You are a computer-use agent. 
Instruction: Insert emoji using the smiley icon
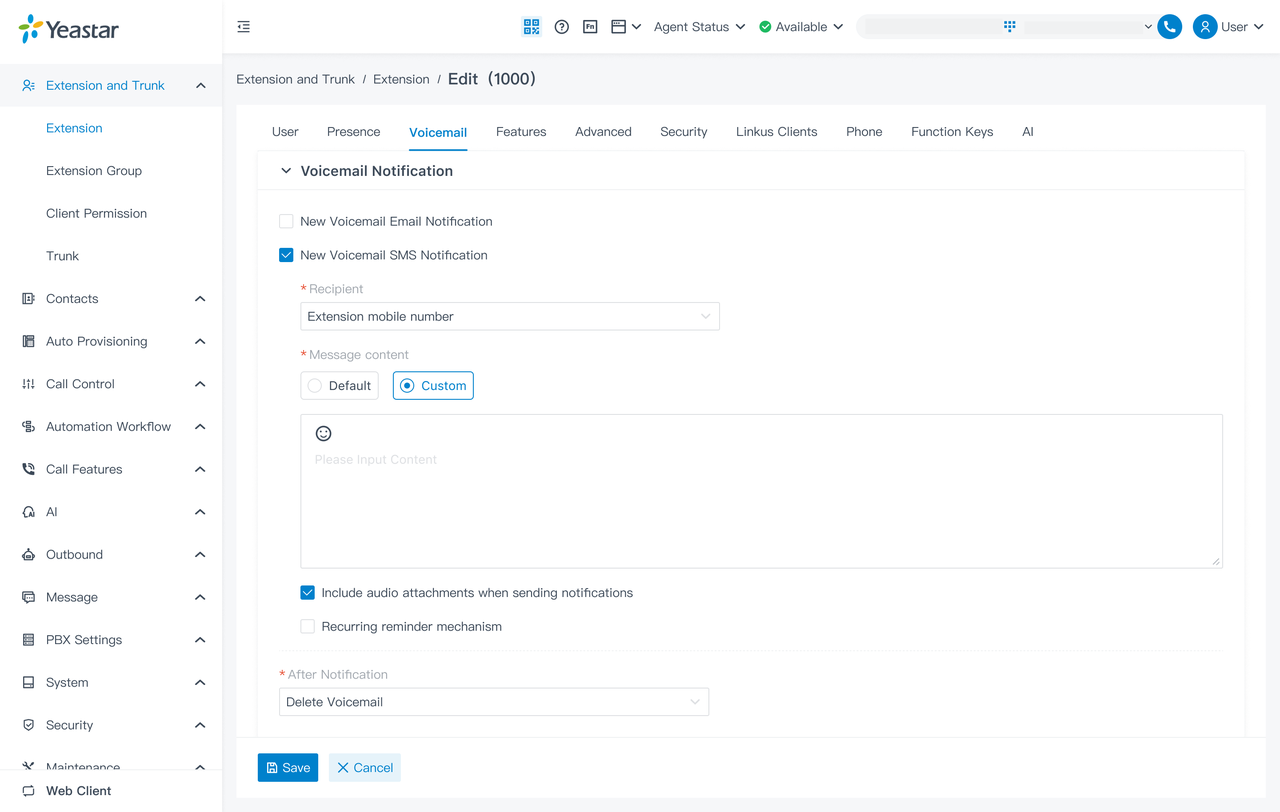323,433
